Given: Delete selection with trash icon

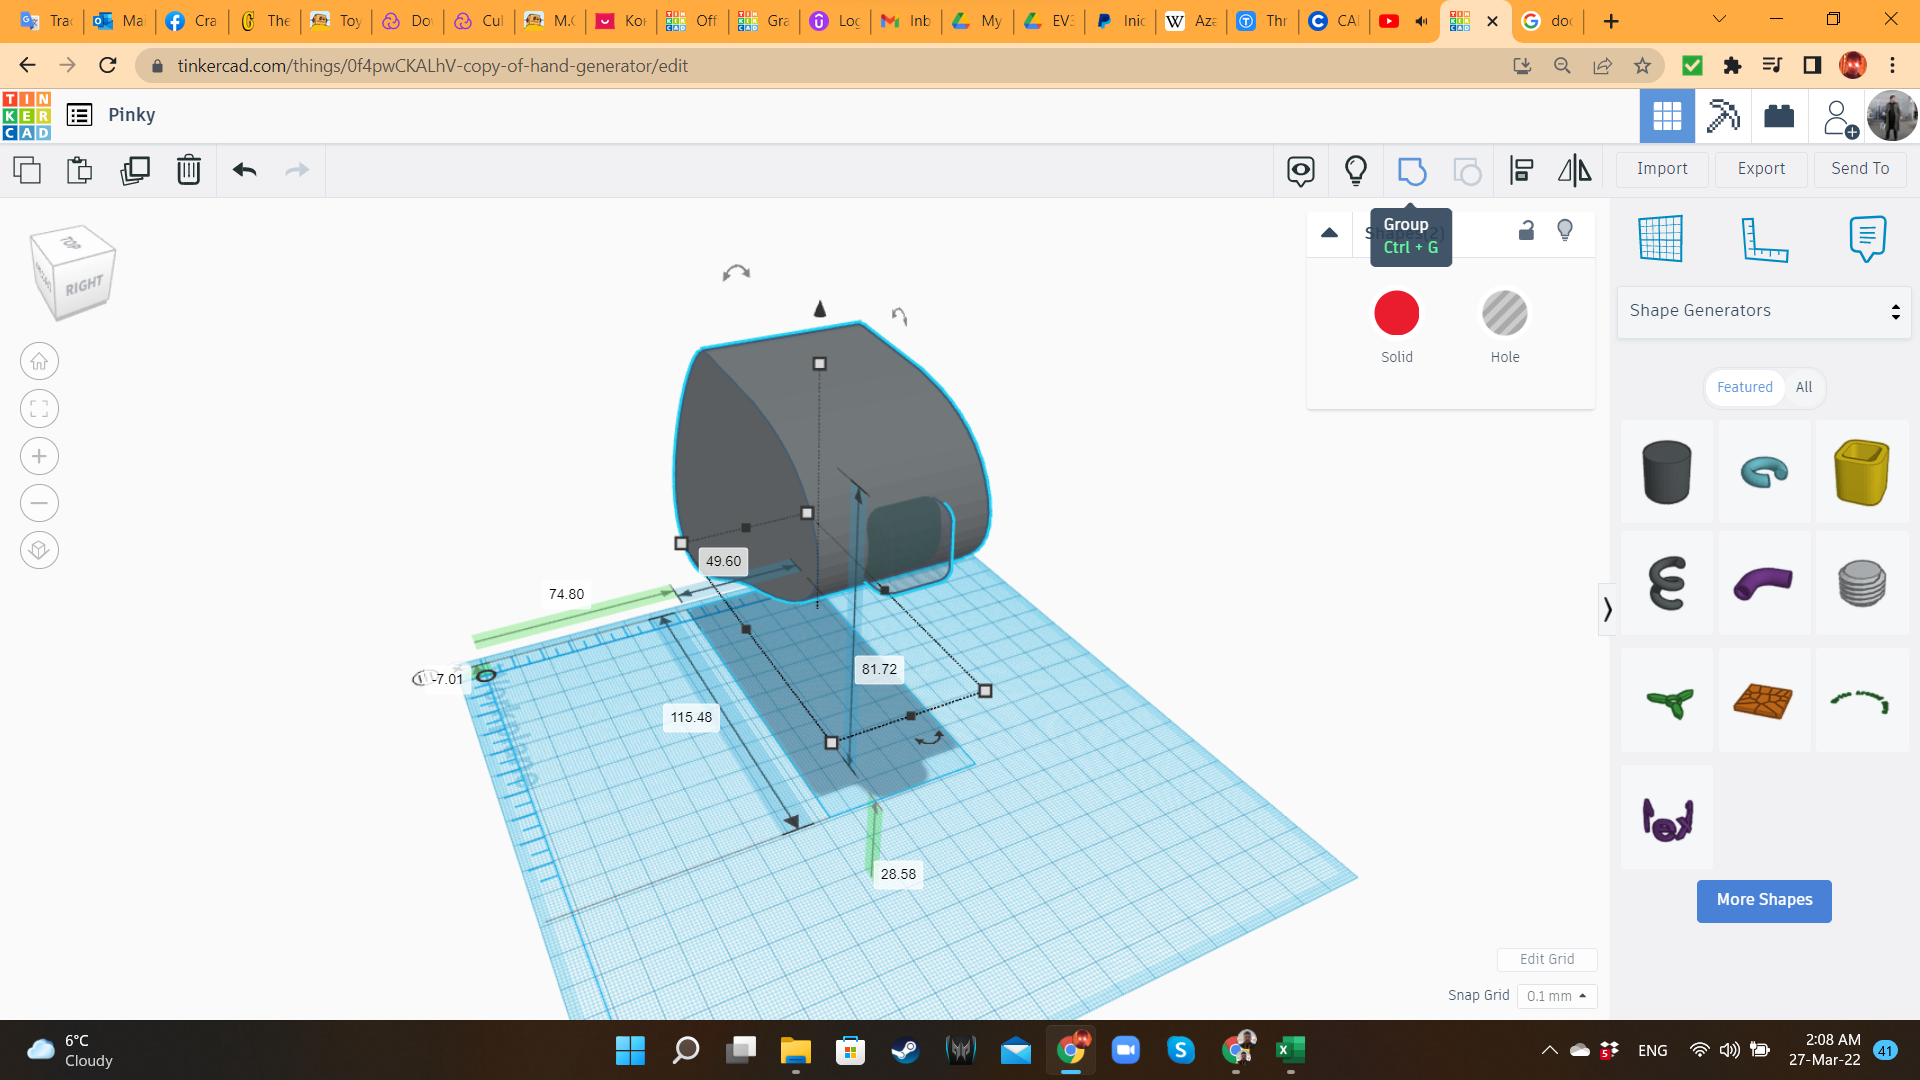Looking at the screenshot, I should 188,170.
